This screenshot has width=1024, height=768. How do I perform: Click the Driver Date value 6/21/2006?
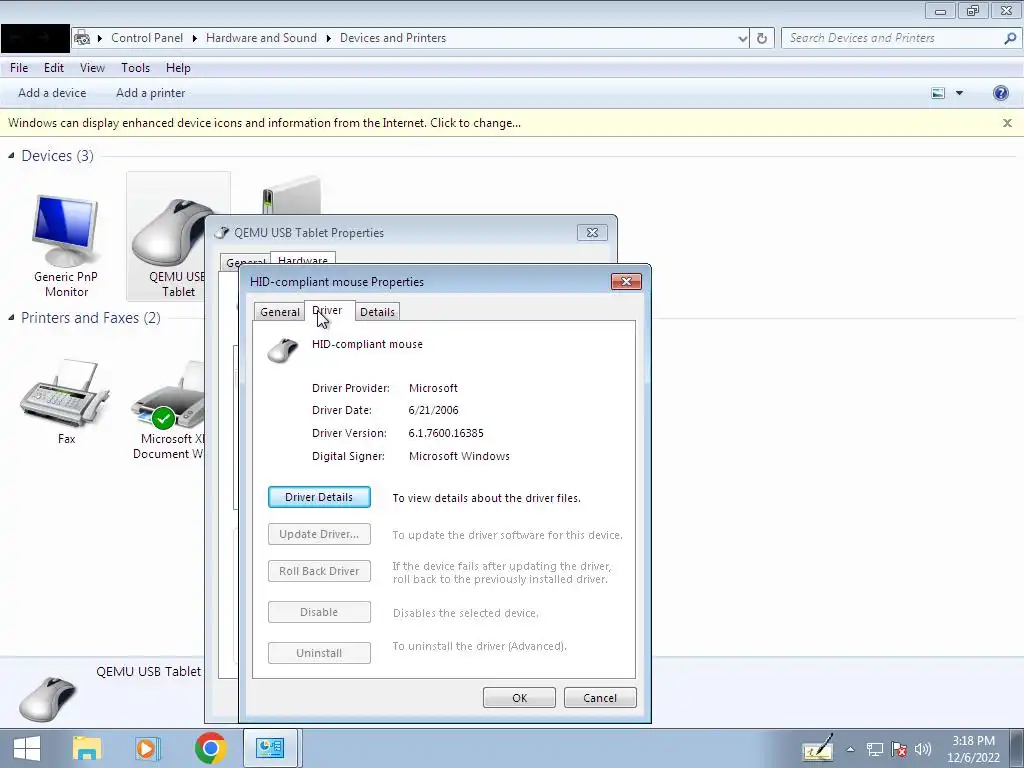coord(434,410)
